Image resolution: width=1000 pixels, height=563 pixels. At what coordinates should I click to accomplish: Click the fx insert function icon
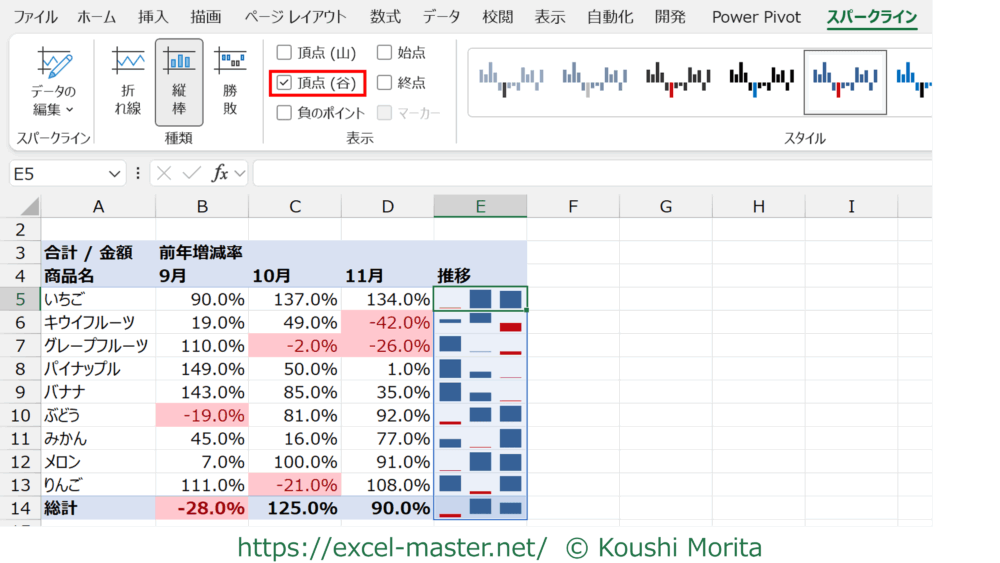click(x=220, y=173)
